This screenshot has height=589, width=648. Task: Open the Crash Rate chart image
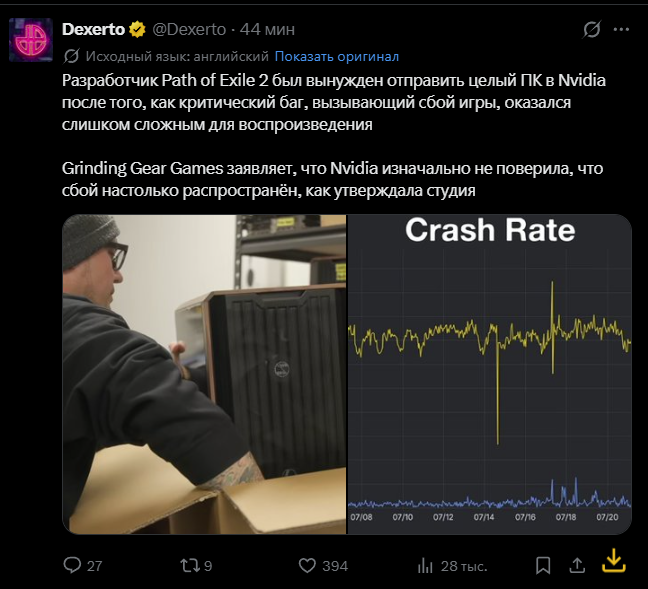(x=489, y=374)
